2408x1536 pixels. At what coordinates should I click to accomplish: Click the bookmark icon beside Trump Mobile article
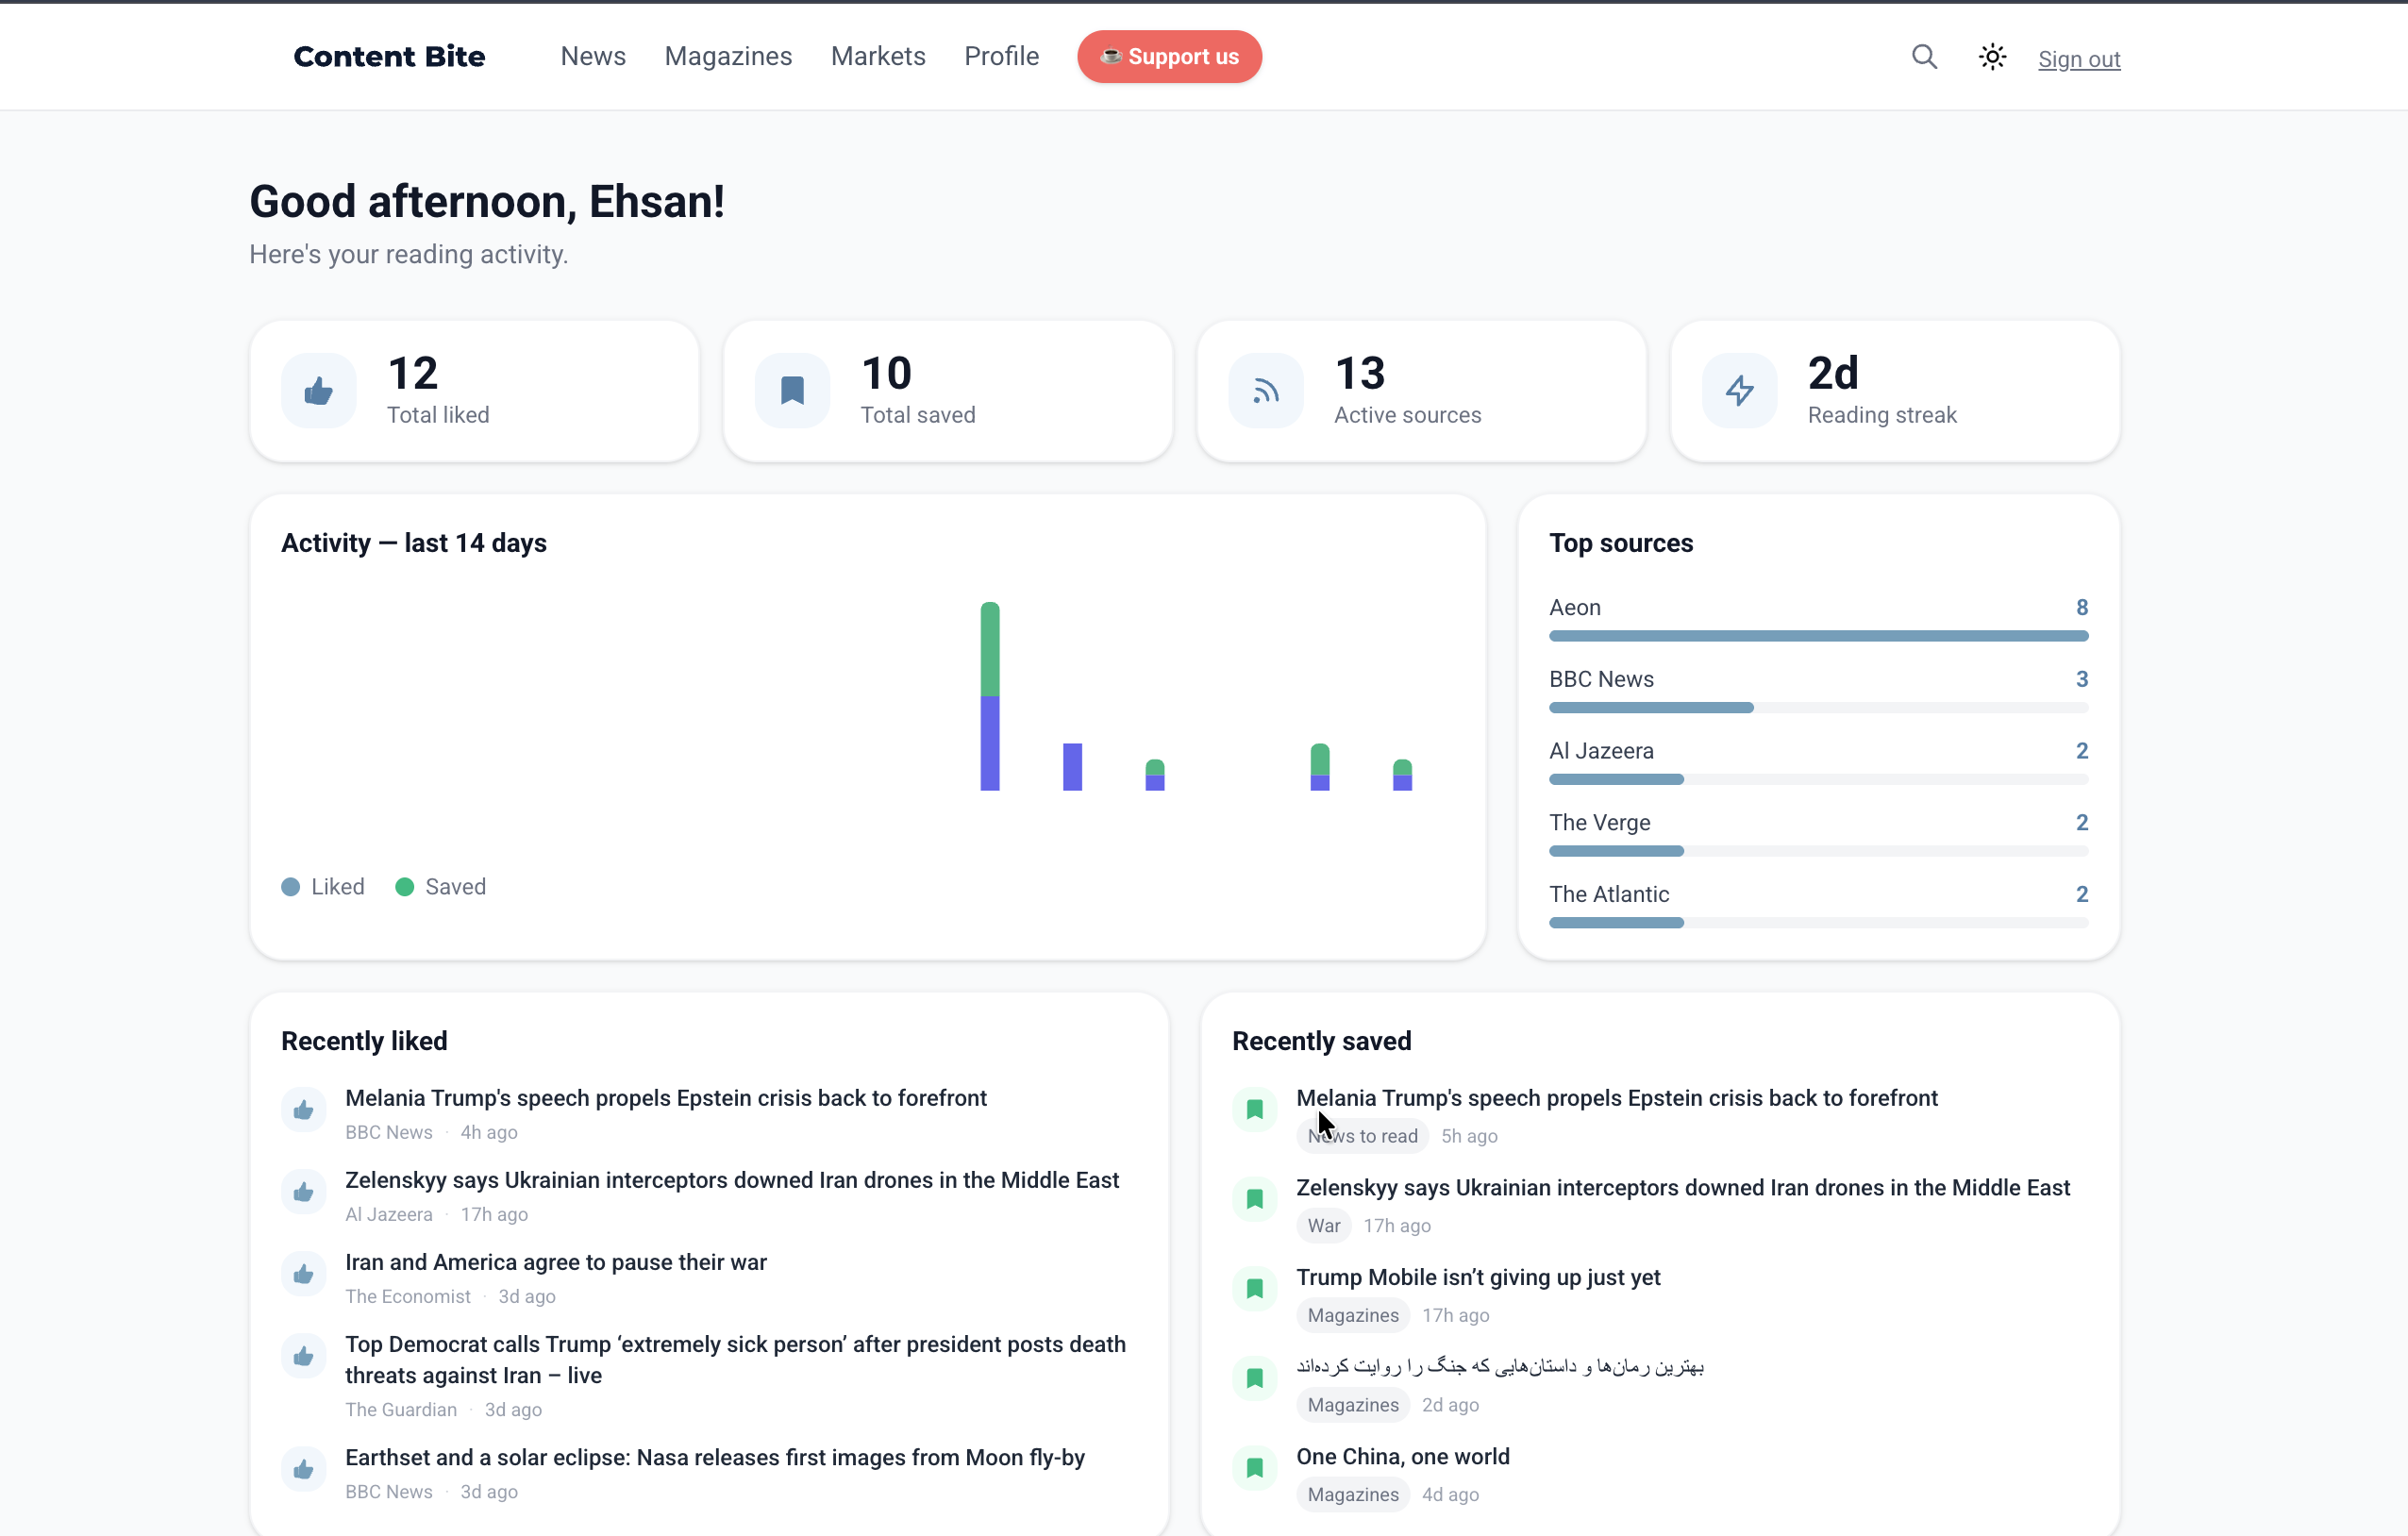tap(1254, 1289)
